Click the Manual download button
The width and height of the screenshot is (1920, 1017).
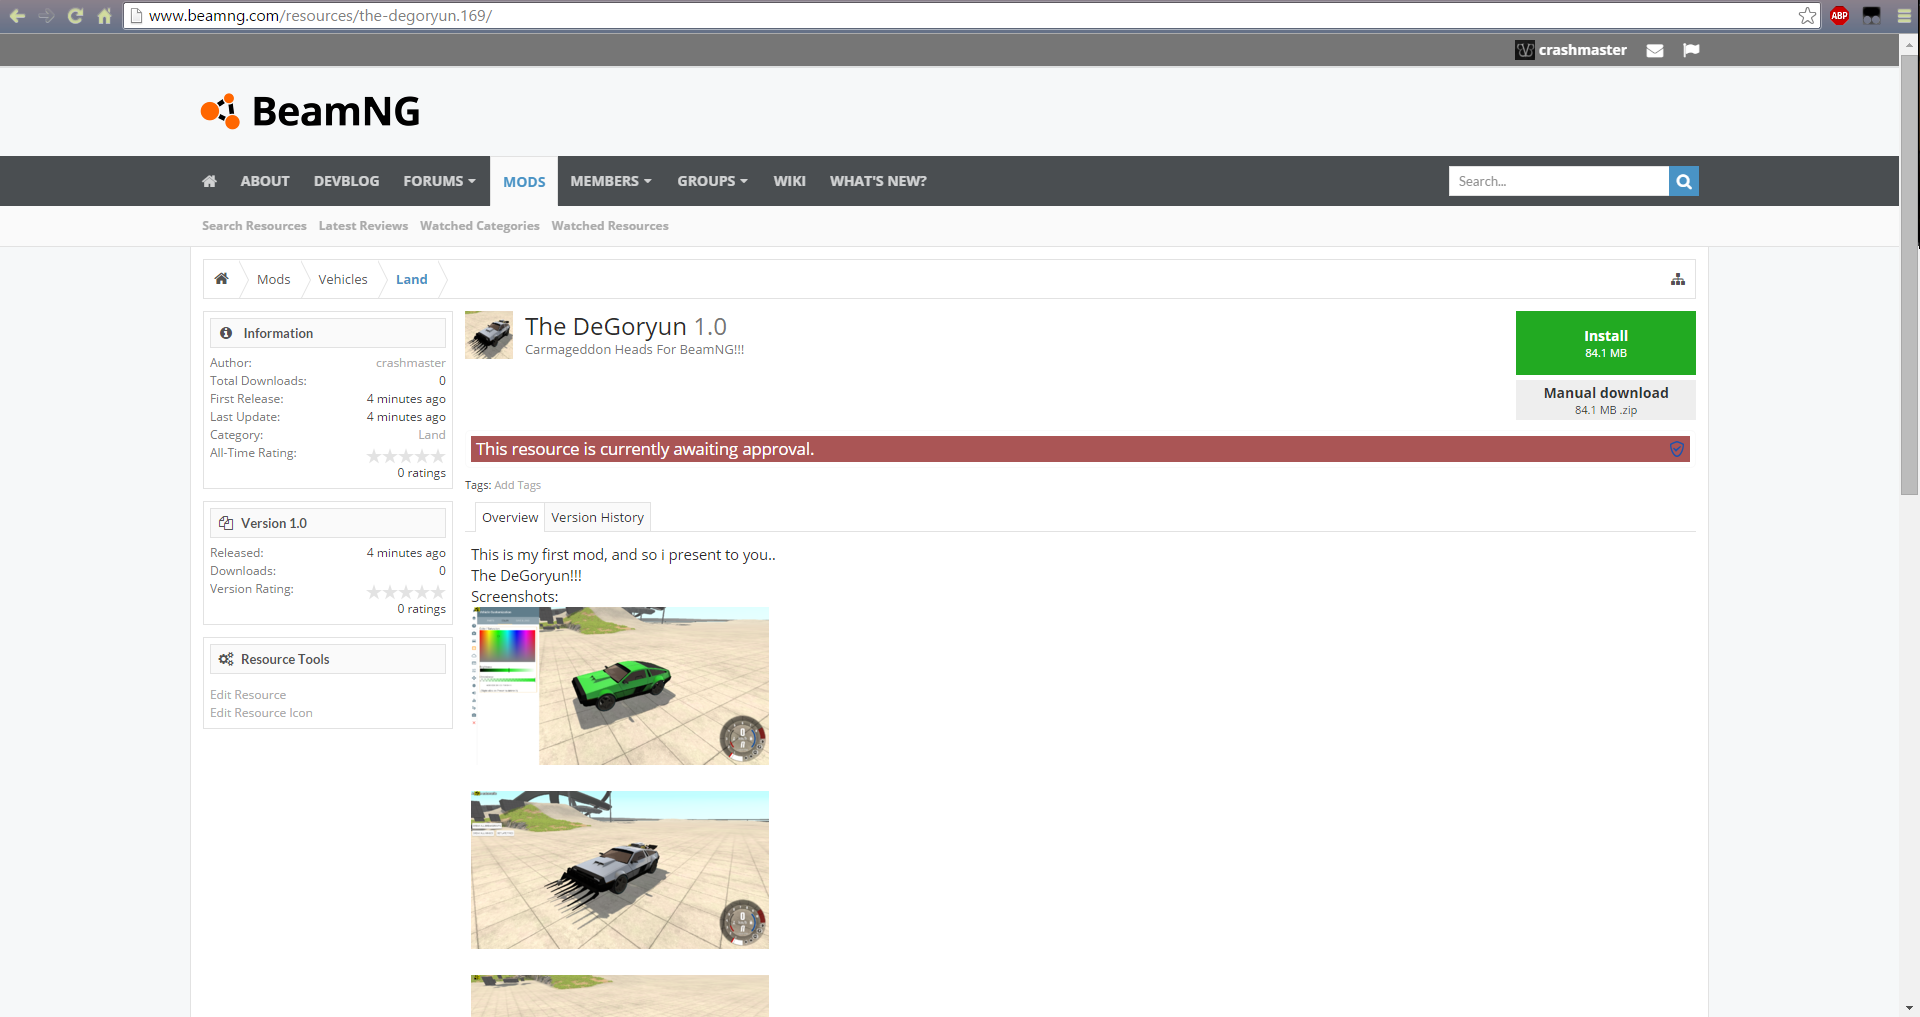pyautogui.click(x=1606, y=400)
